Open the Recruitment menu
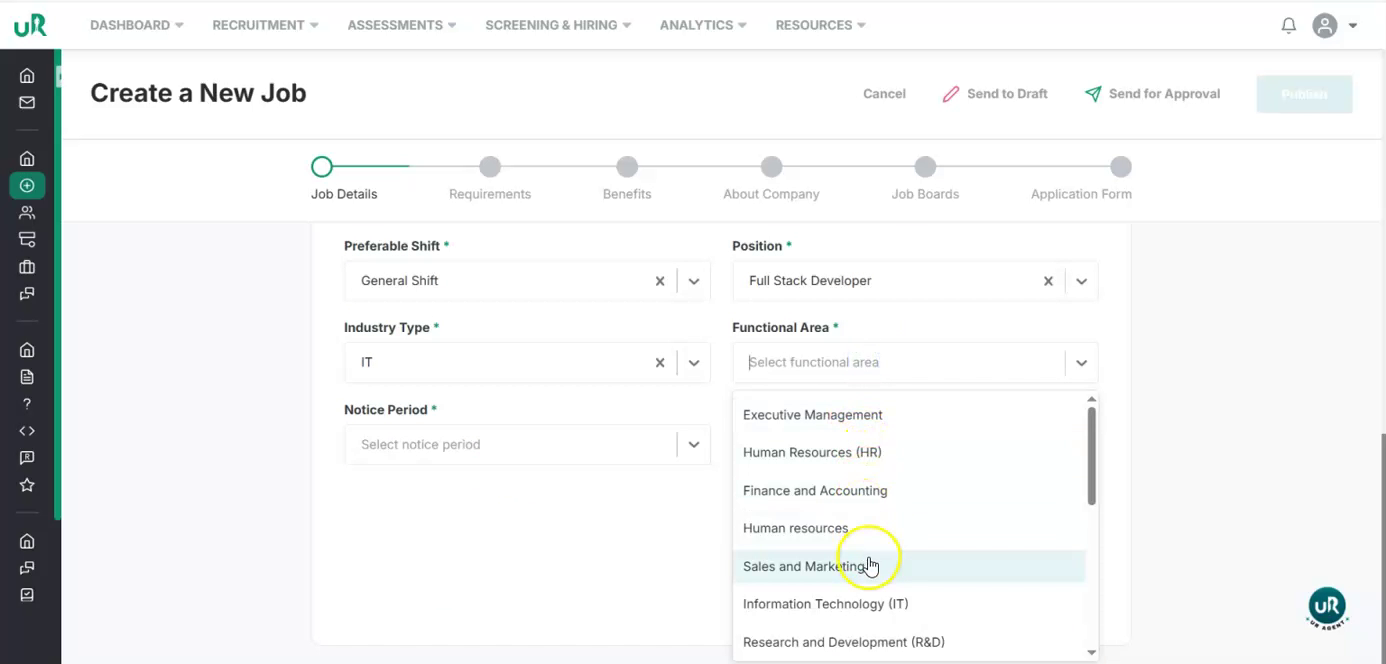The height and width of the screenshot is (664, 1386). pos(265,25)
